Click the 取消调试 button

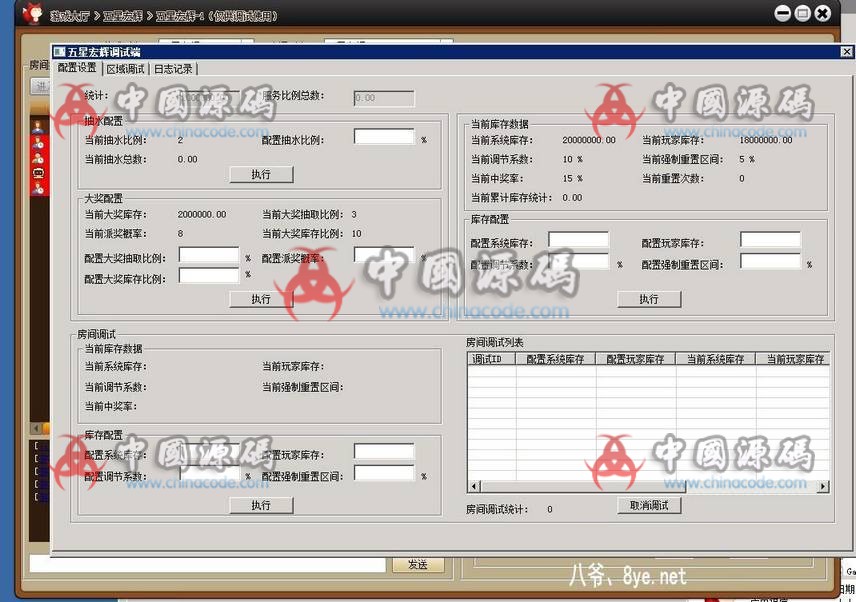coord(649,505)
